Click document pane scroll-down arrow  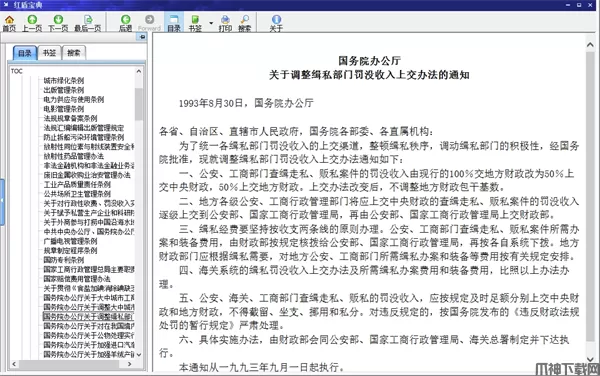pyautogui.click(x=590, y=359)
